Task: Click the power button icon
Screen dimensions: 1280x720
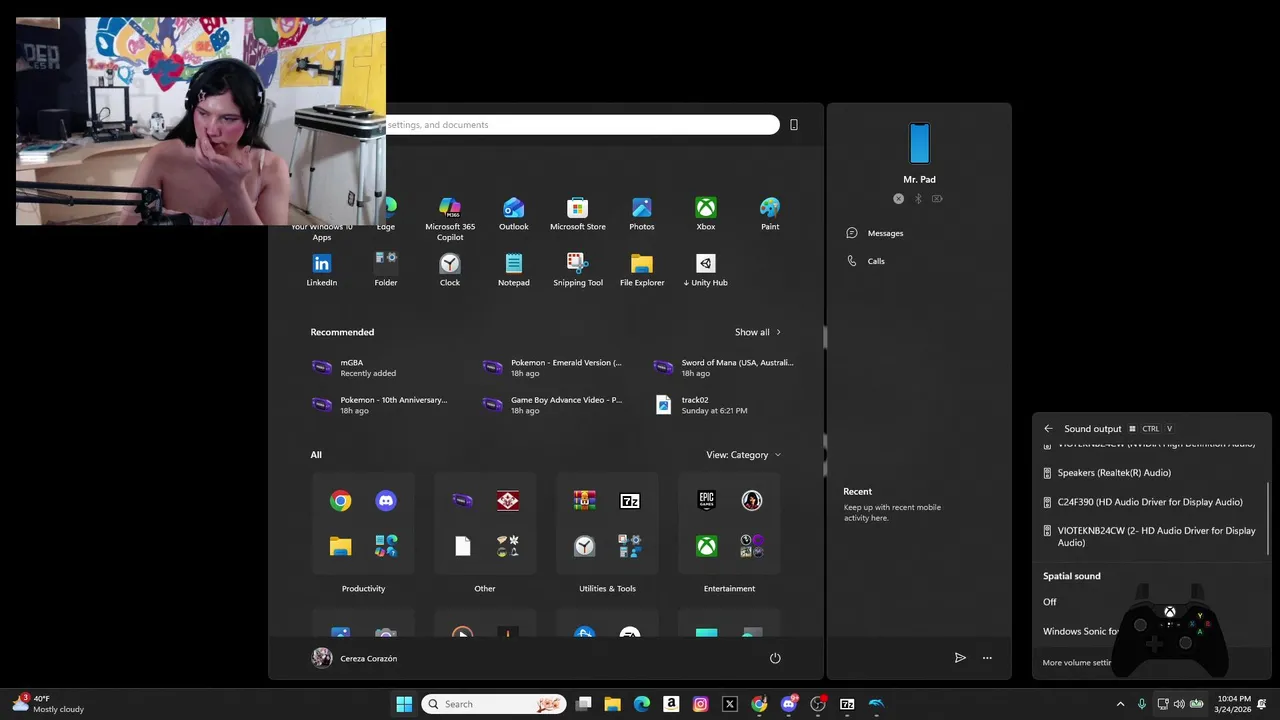Action: (x=775, y=658)
